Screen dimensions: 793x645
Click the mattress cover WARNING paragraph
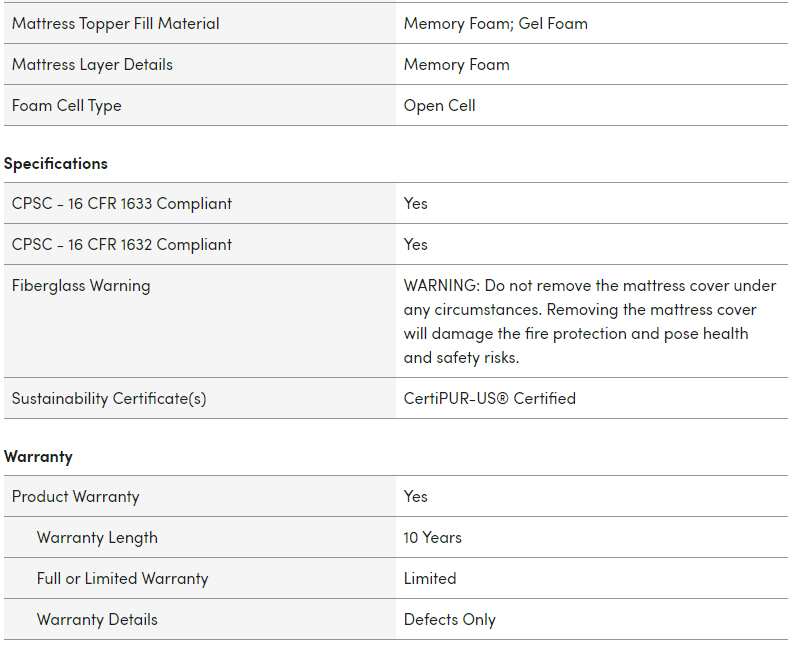click(589, 321)
